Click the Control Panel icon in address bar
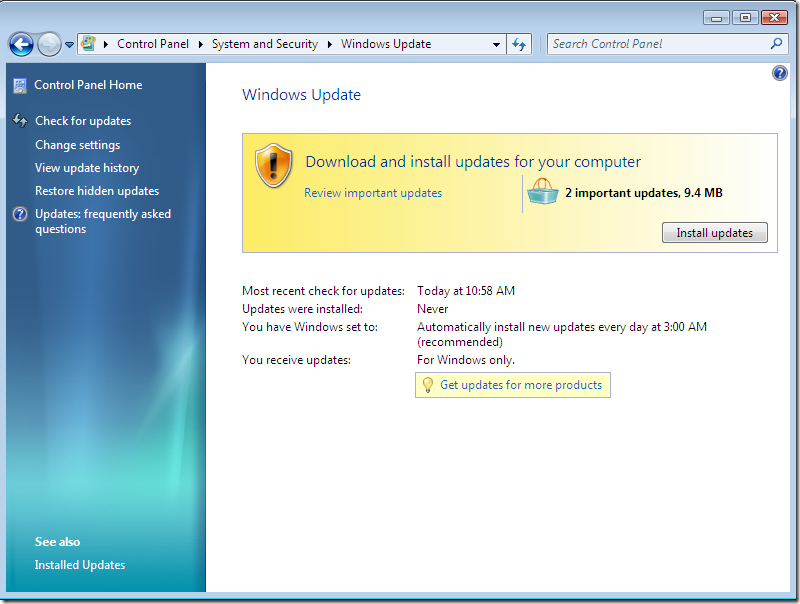 coord(88,43)
